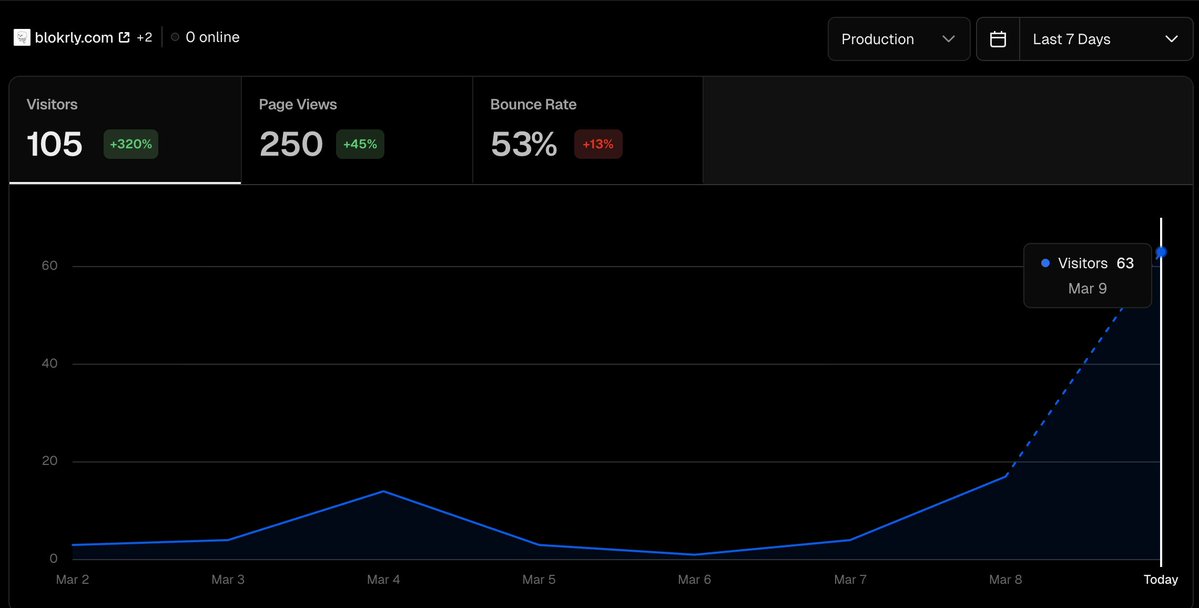Click the 20 y-axis value

pyautogui.click(x=50, y=461)
